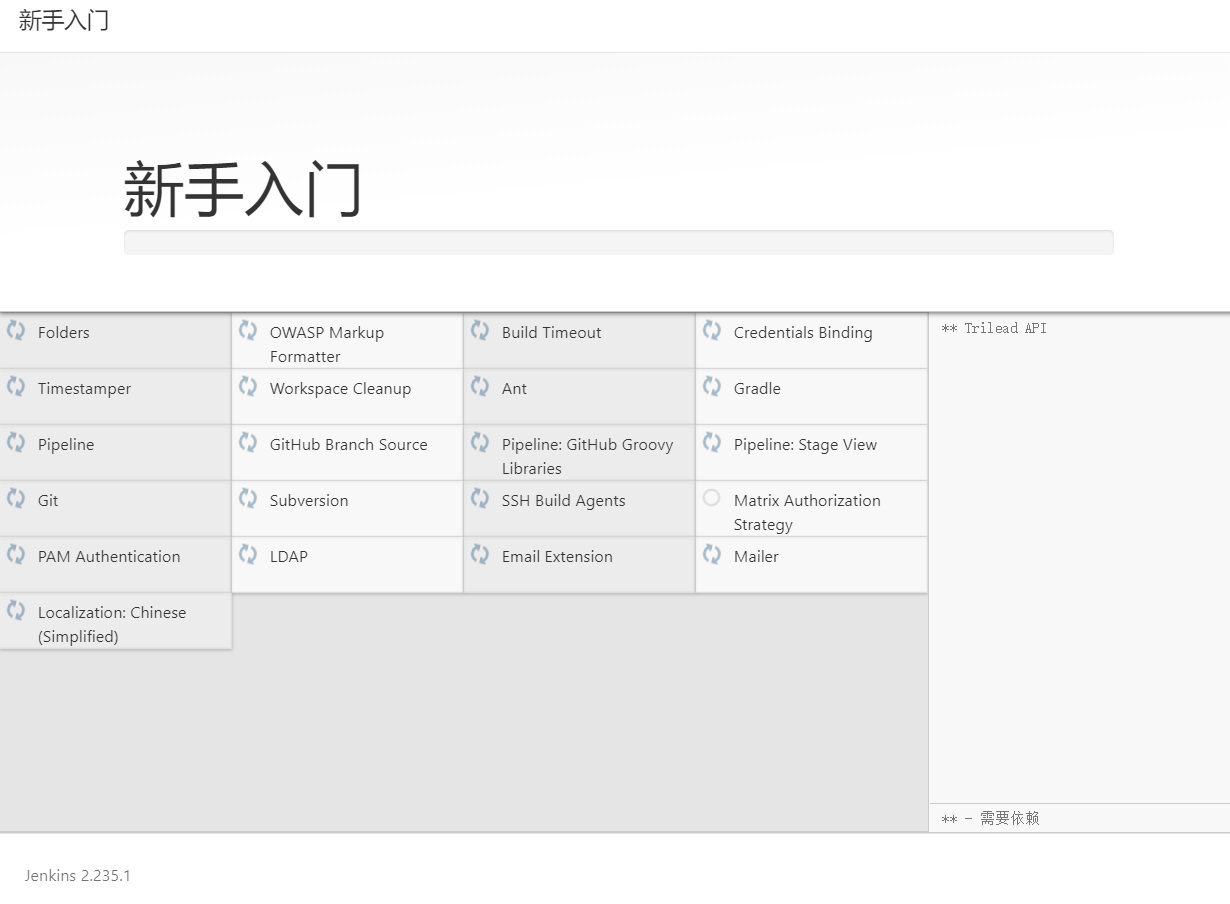Click the spinner icon beside OWASP Markup Formatter
The image size is (1230, 904).
click(248, 331)
